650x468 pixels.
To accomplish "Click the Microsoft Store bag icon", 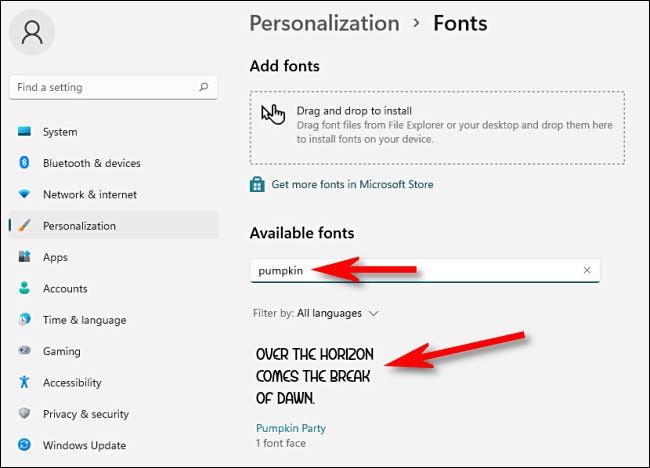I will coord(258,184).
